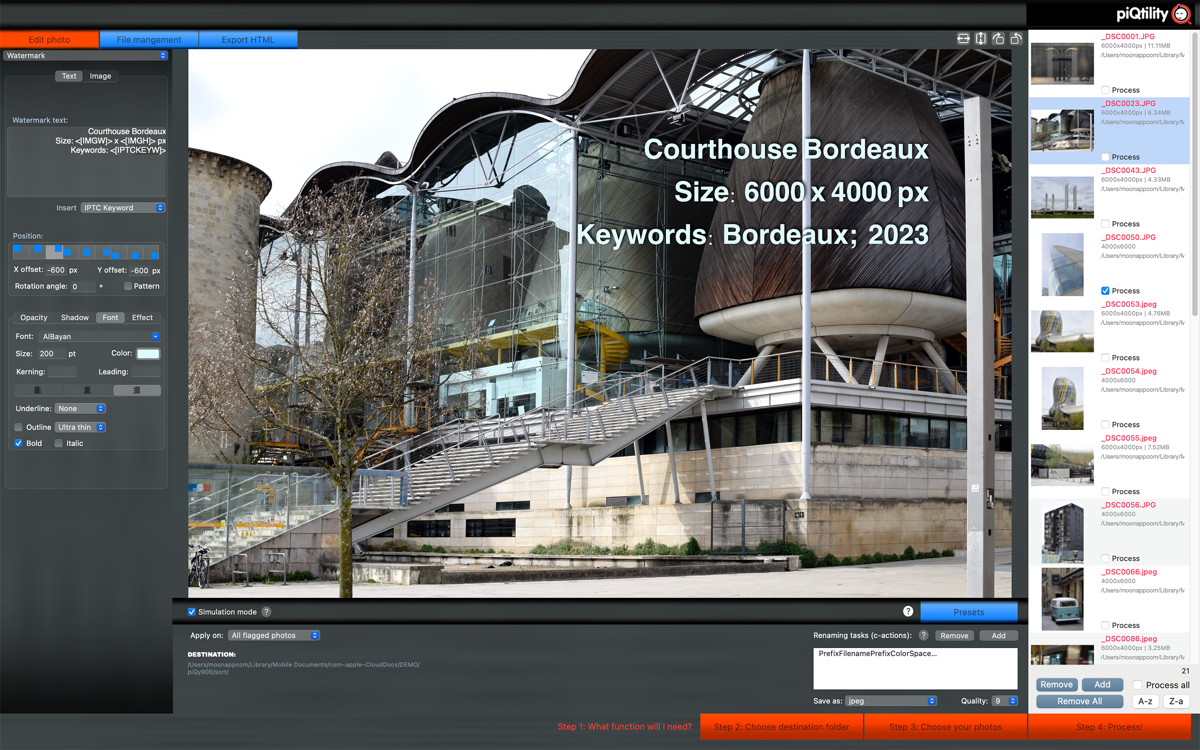Align watermark text center
The width and height of the screenshot is (1200, 750).
[87, 390]
